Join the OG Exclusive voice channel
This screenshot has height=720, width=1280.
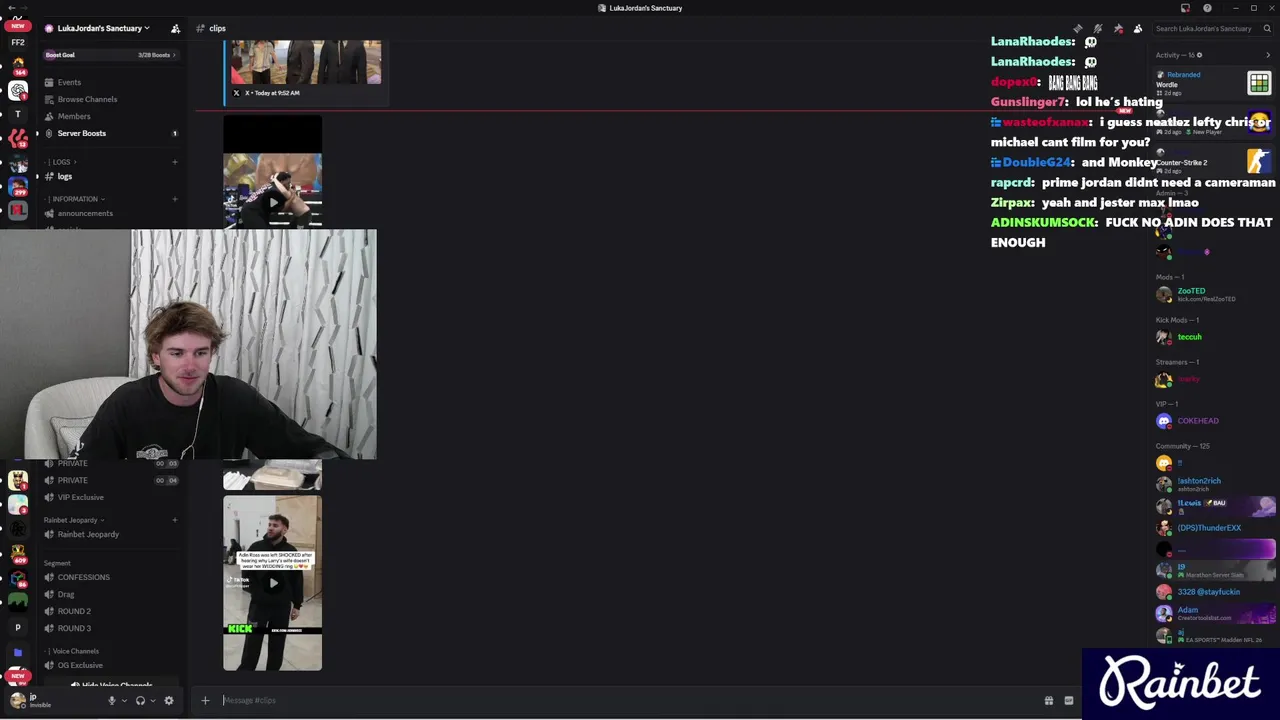coord(110,665)
